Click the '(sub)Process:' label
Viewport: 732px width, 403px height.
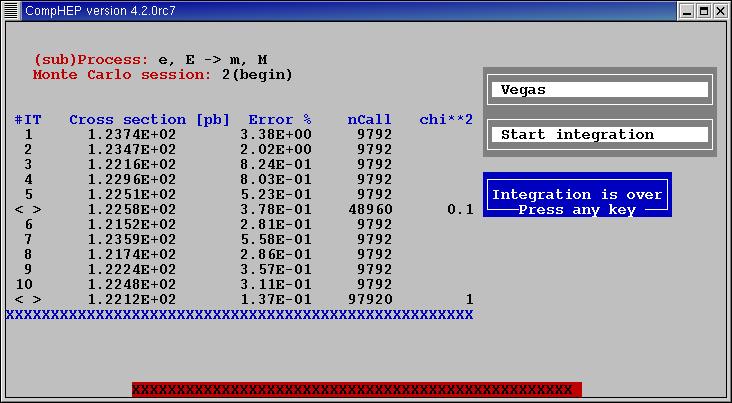(x=92, y=60)
